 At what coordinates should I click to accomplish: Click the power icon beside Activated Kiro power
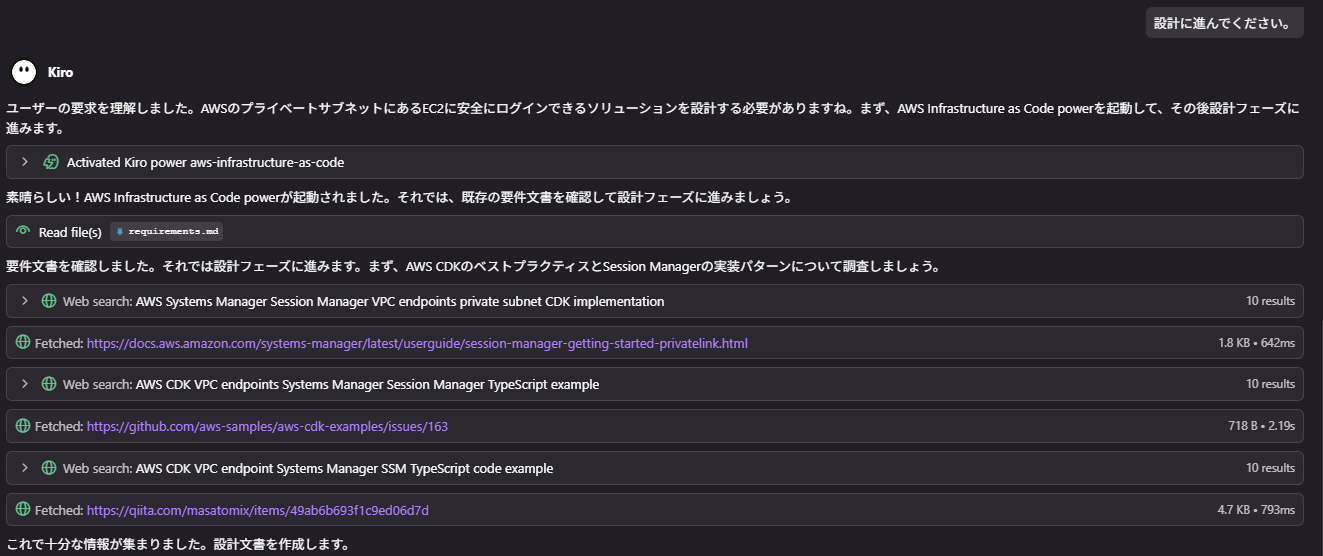pyautogui.click(x=51, y=162)
